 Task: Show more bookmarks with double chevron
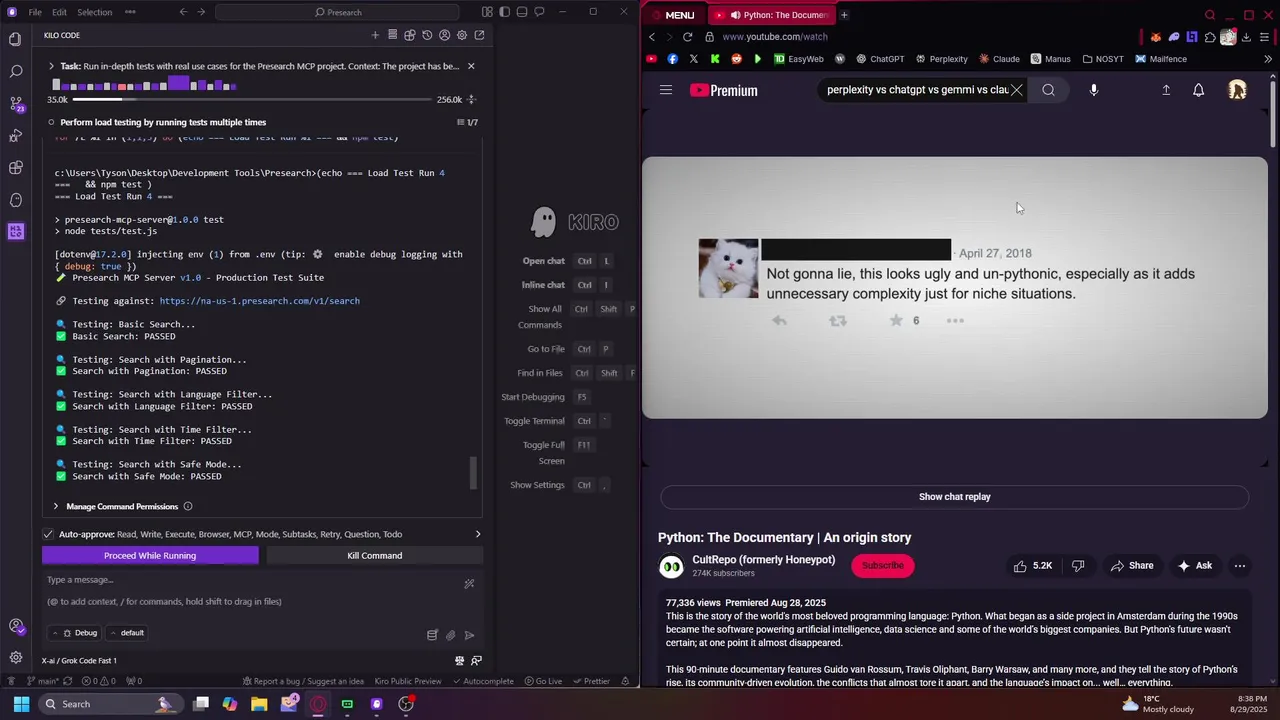point(1268,59)
